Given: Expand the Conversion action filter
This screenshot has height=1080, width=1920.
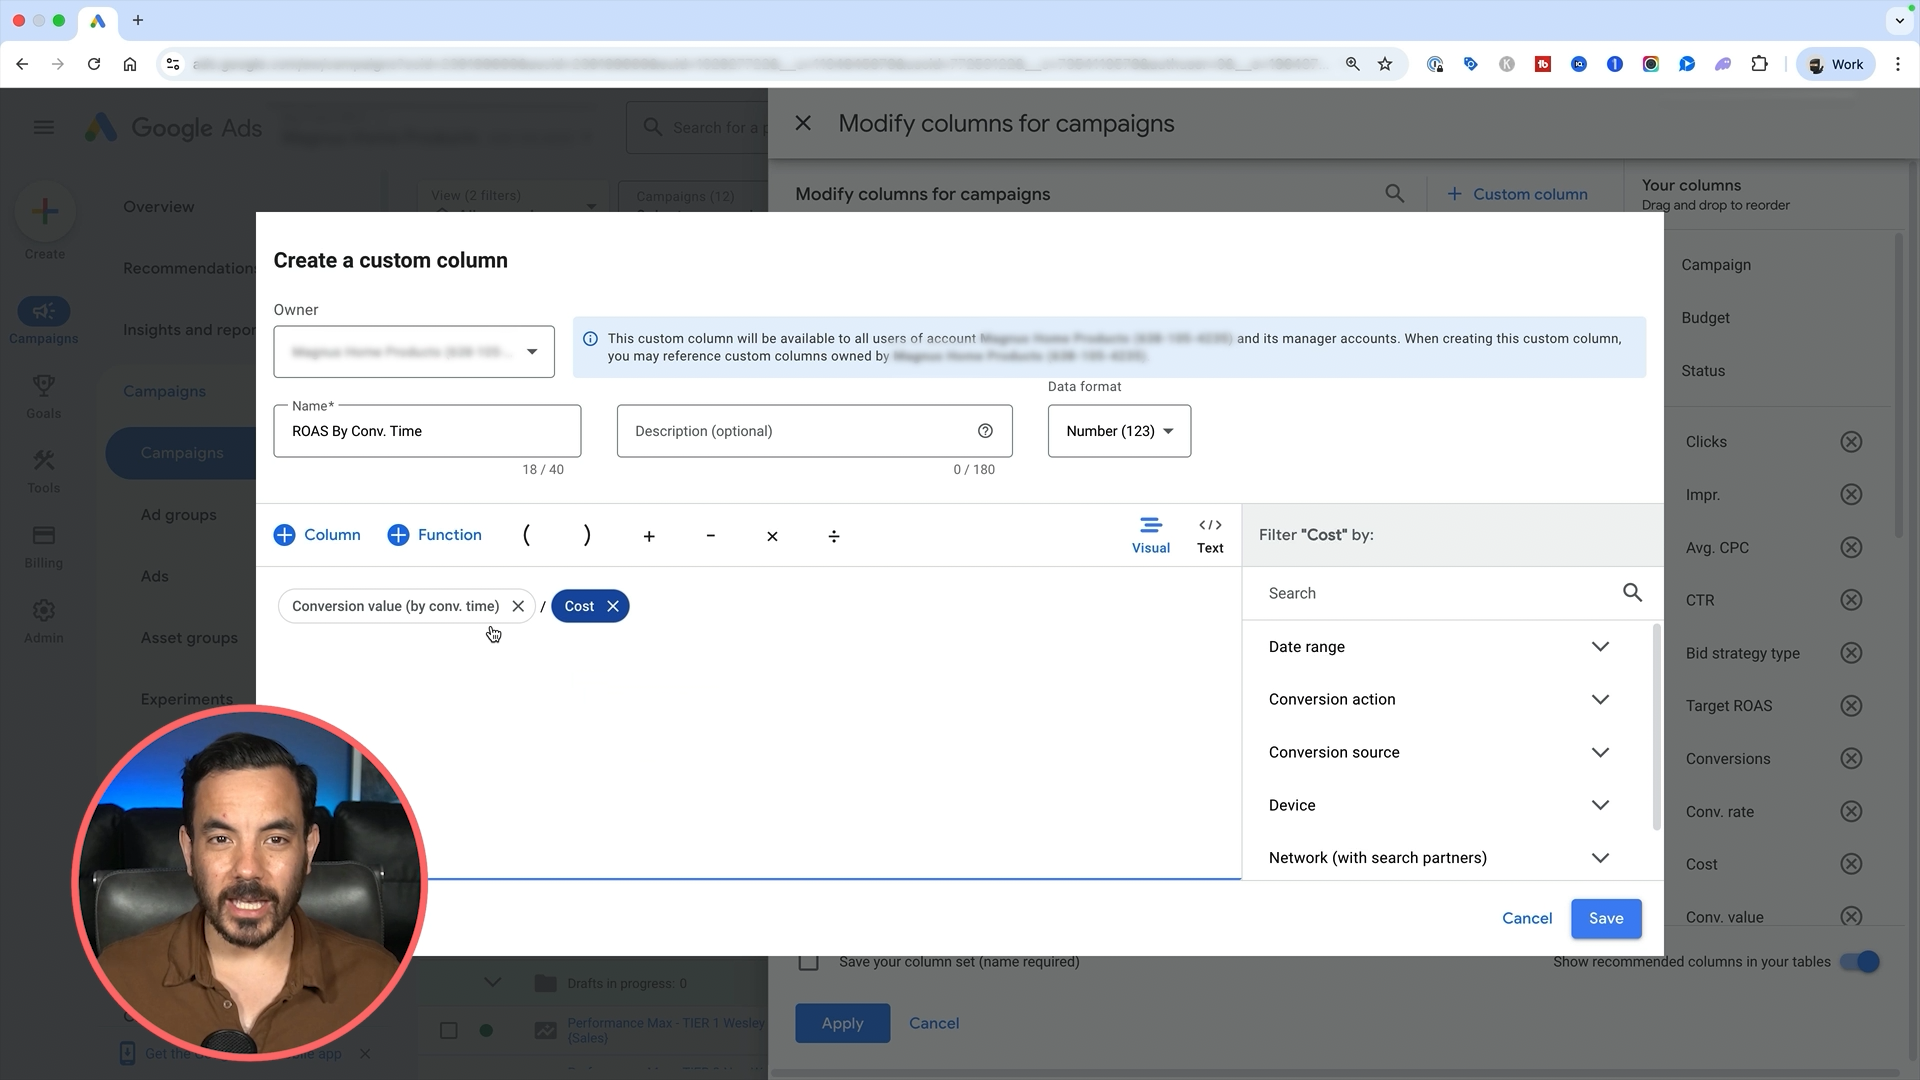Looking at the screenshot, I should coord(1600,700).
